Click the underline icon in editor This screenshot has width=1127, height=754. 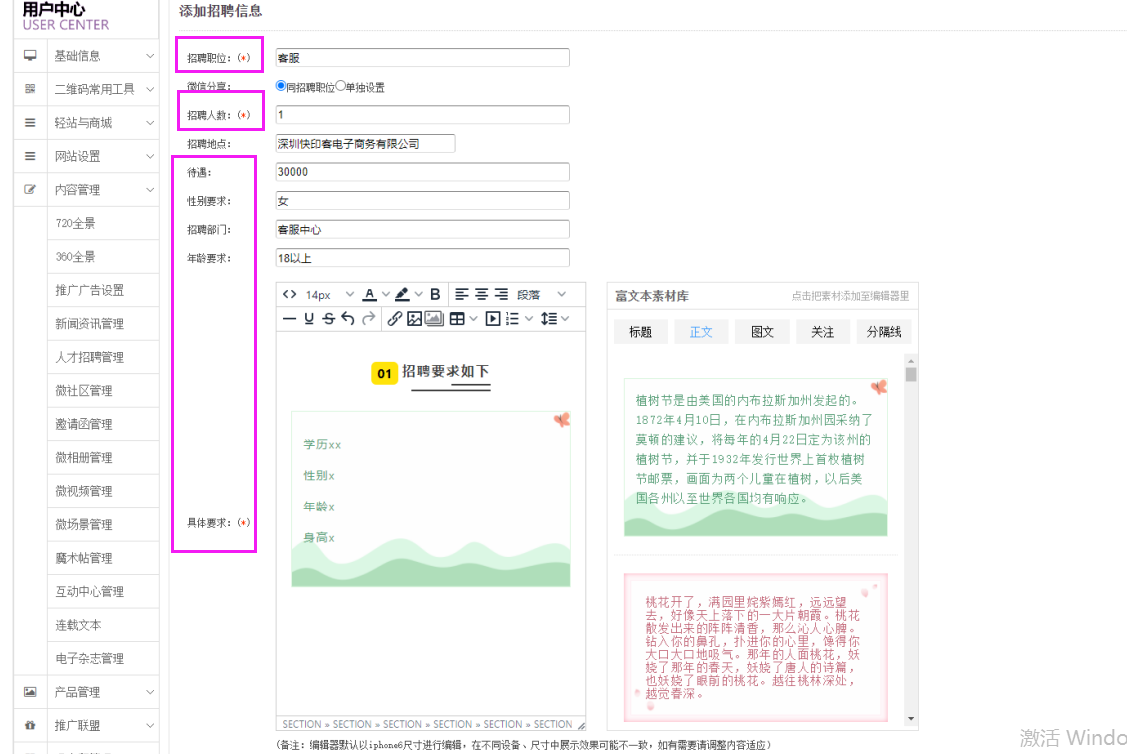point(309,319)
